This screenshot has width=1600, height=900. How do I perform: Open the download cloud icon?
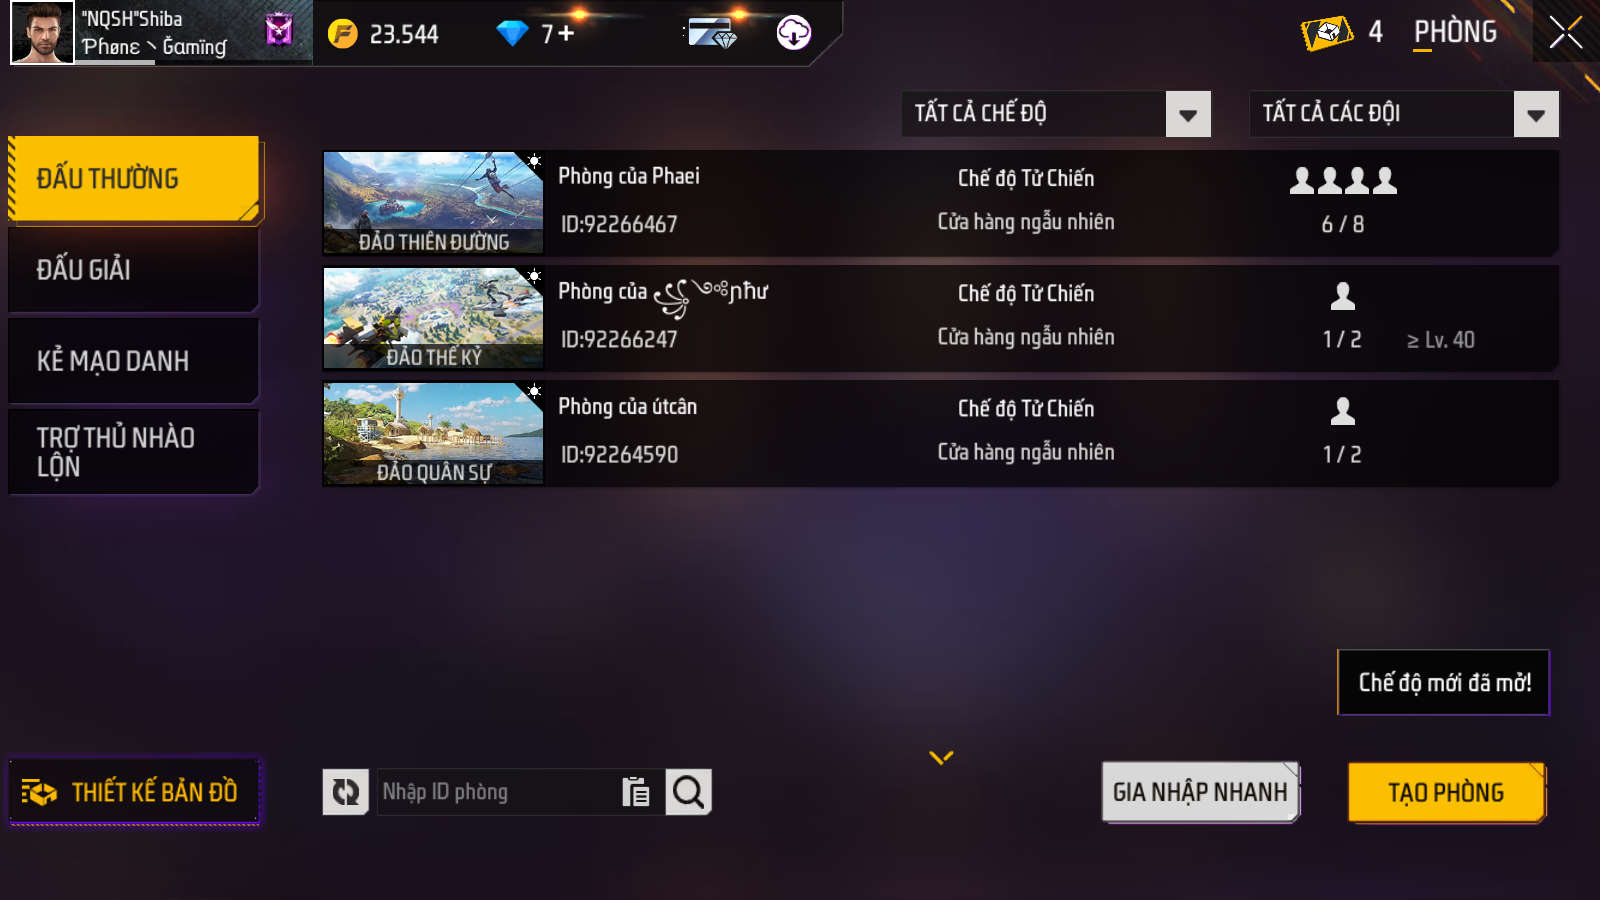coord(794,33)
